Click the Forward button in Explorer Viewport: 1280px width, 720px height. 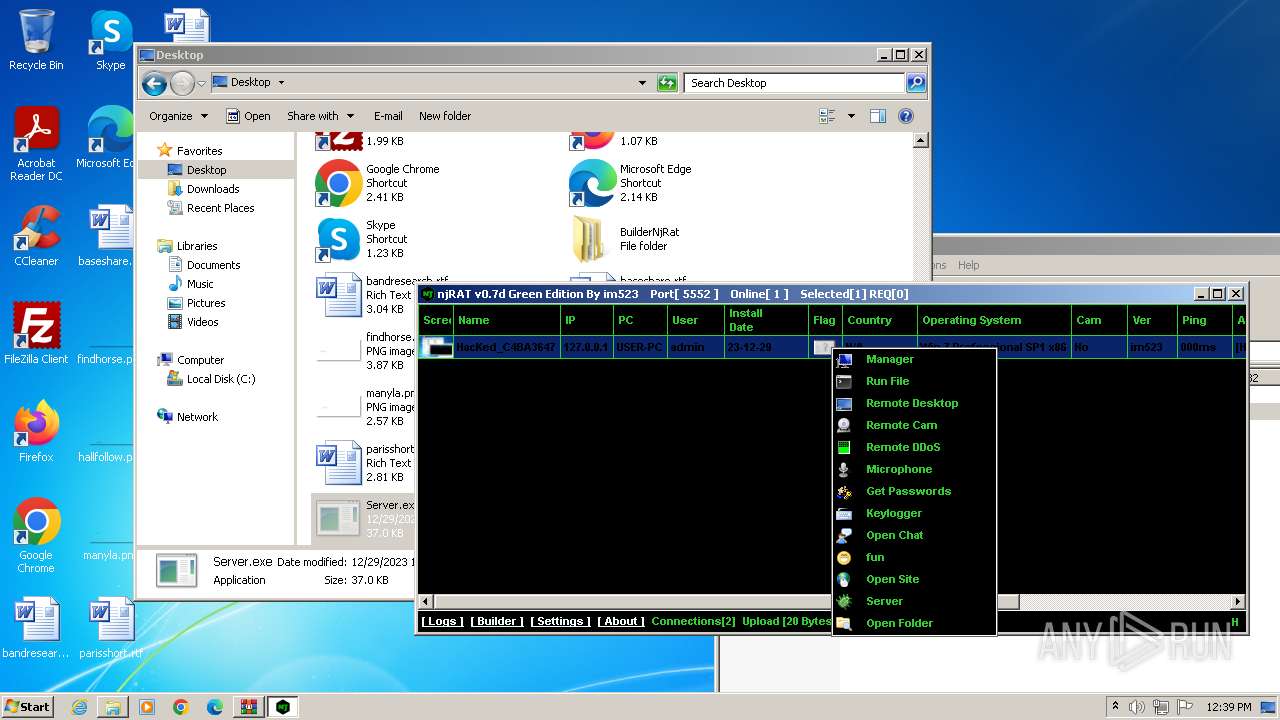pos(182,83)
